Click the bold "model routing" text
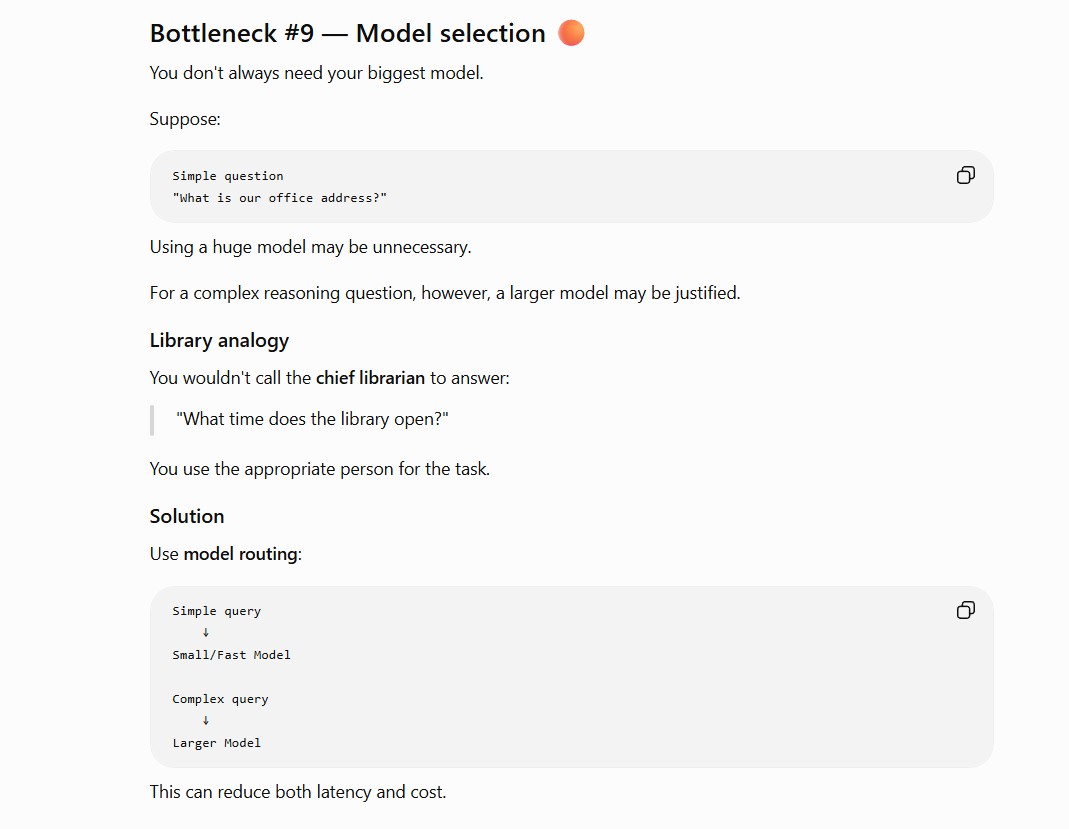Screen dimensions: 1069x829 (241, 554)
